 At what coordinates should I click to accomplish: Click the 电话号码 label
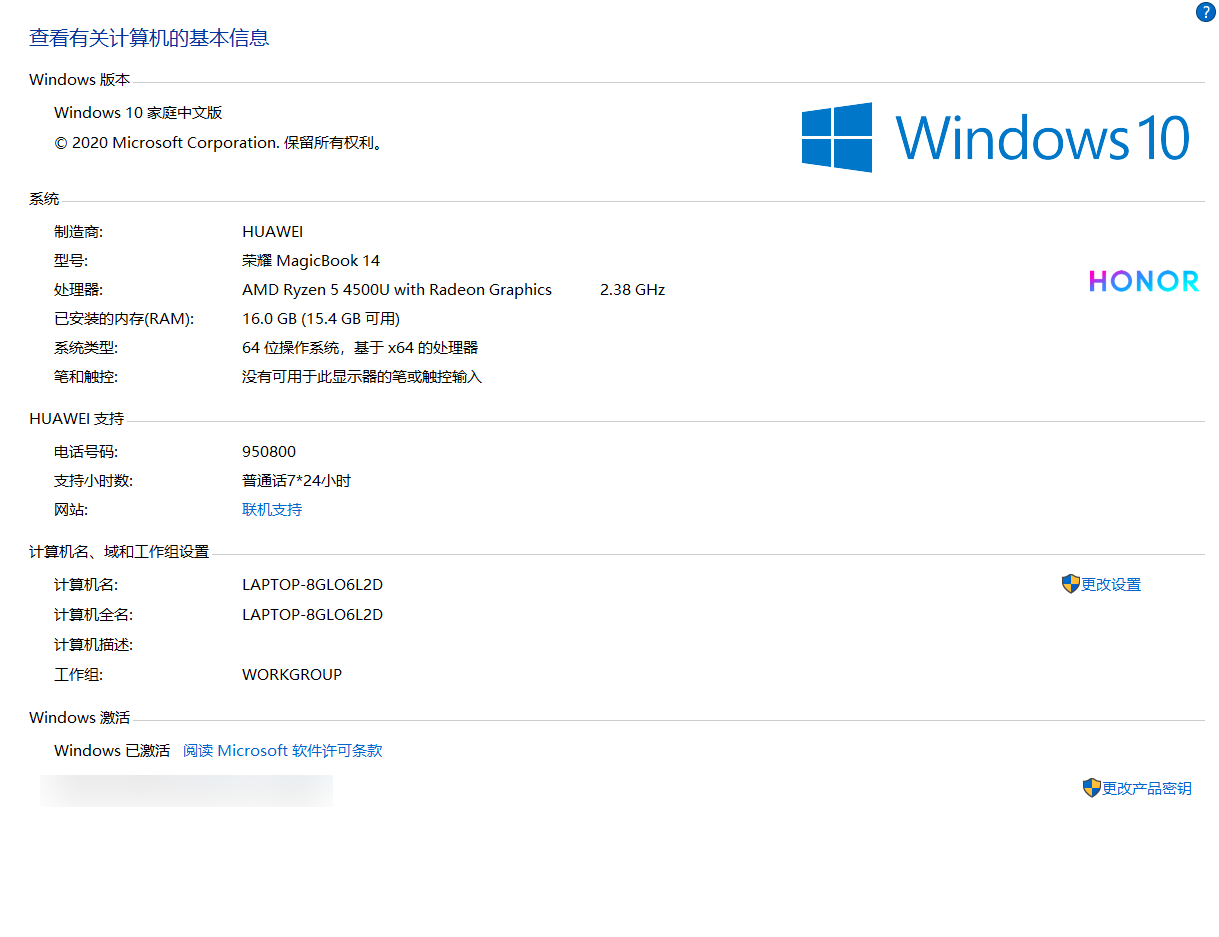[x=86, y=452]
